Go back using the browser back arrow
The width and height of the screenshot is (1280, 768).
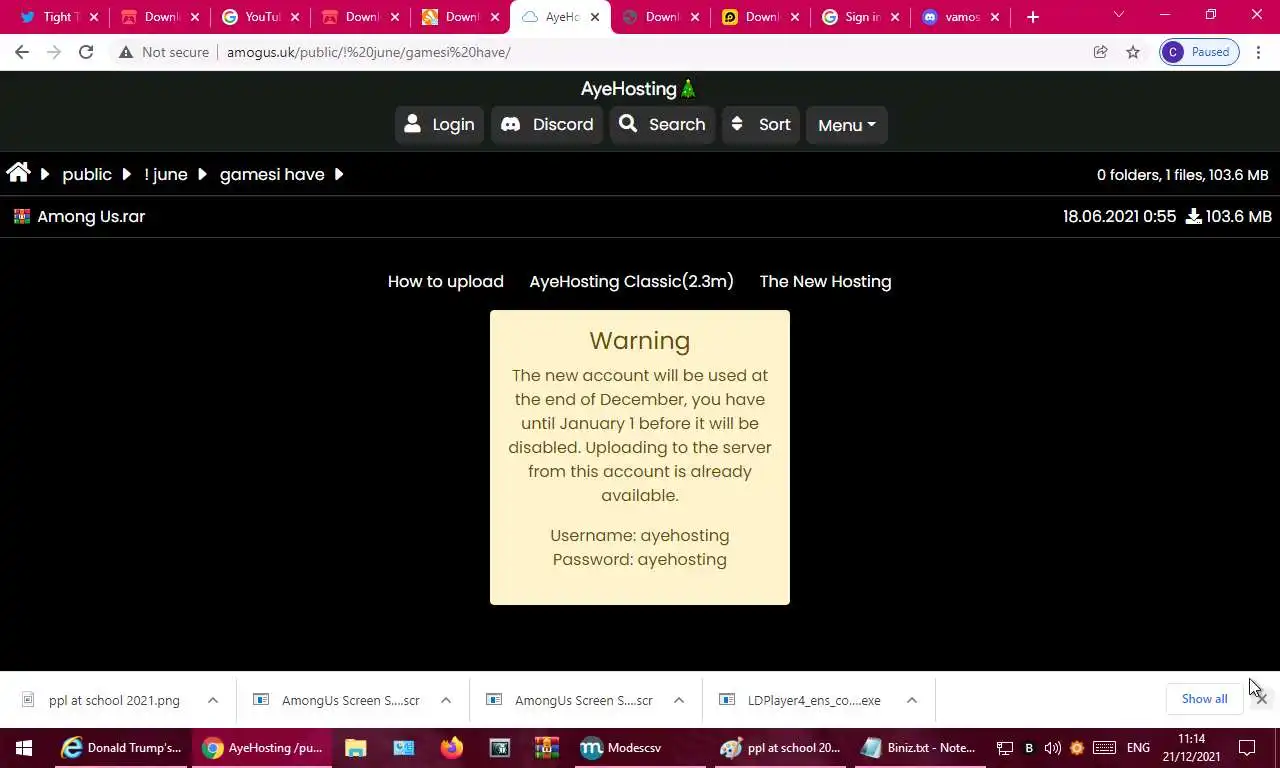tap(22, 52)
